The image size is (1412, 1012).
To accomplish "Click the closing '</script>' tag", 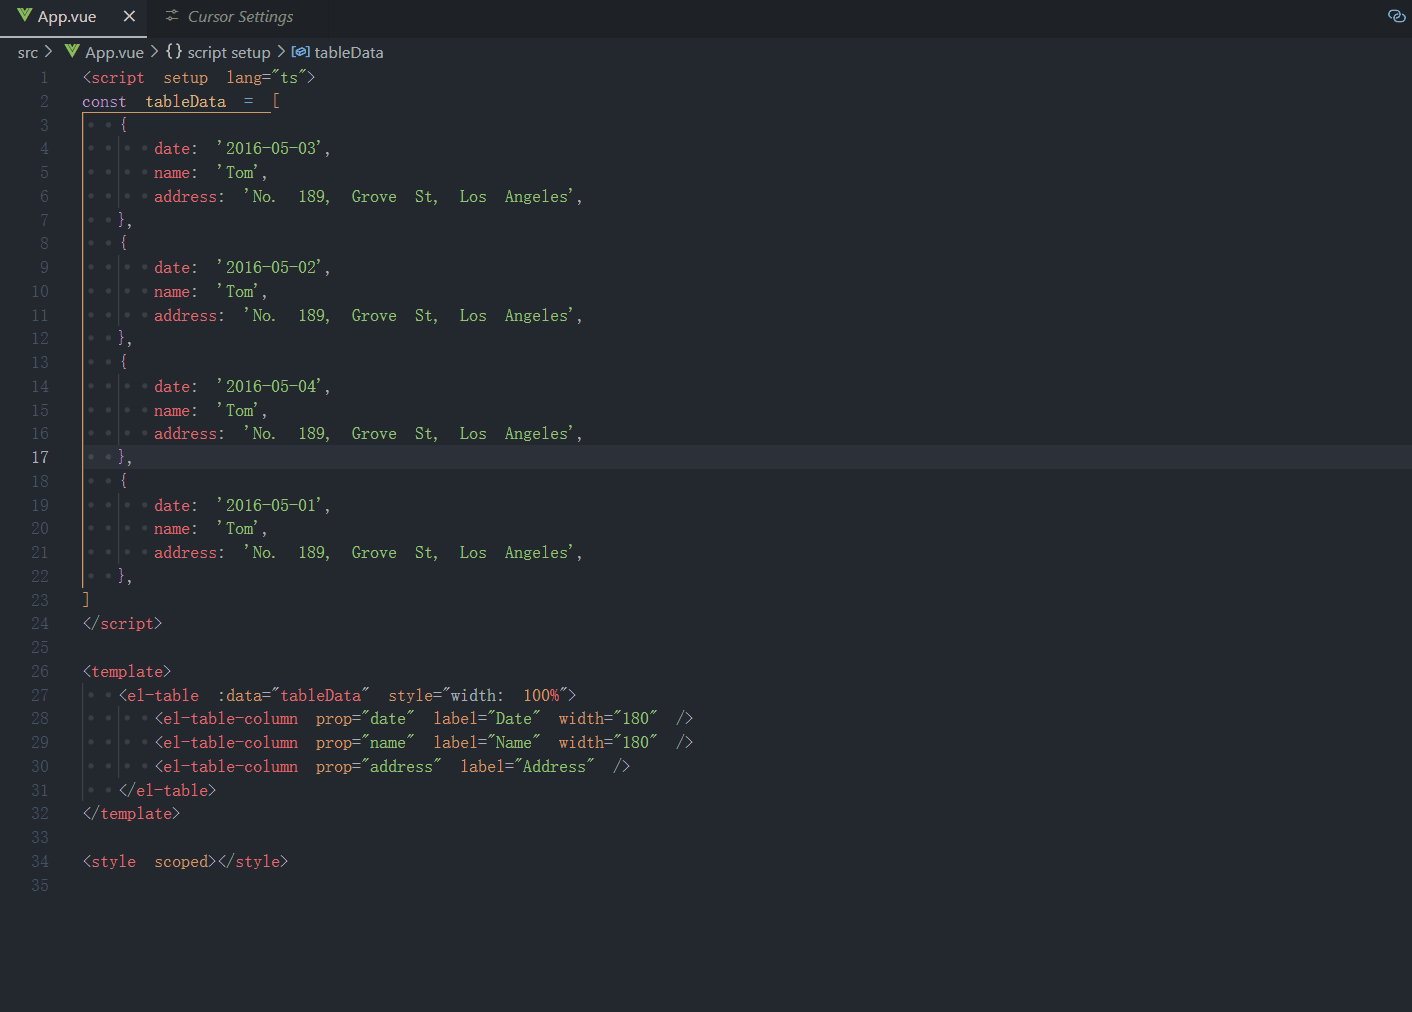I will coord(122,623).
